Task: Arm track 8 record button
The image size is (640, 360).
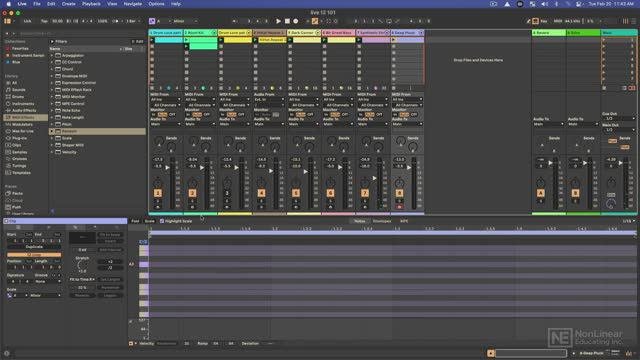Action: coord(399,207)
